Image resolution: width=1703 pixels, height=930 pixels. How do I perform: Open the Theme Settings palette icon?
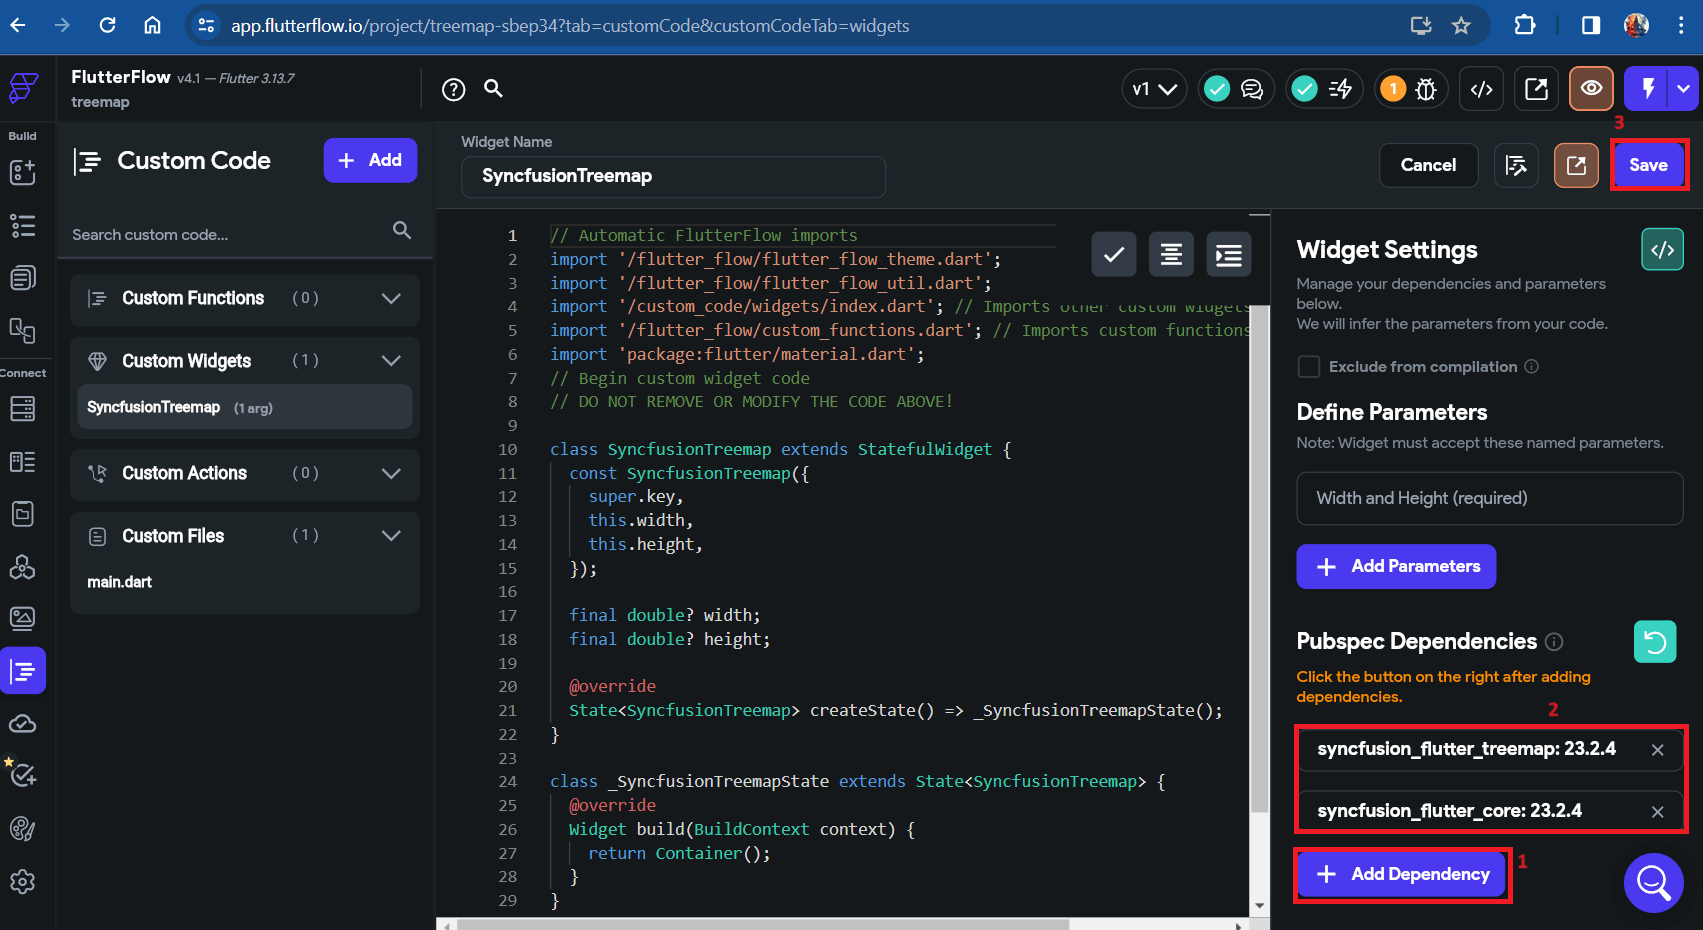tap(22, 828)
